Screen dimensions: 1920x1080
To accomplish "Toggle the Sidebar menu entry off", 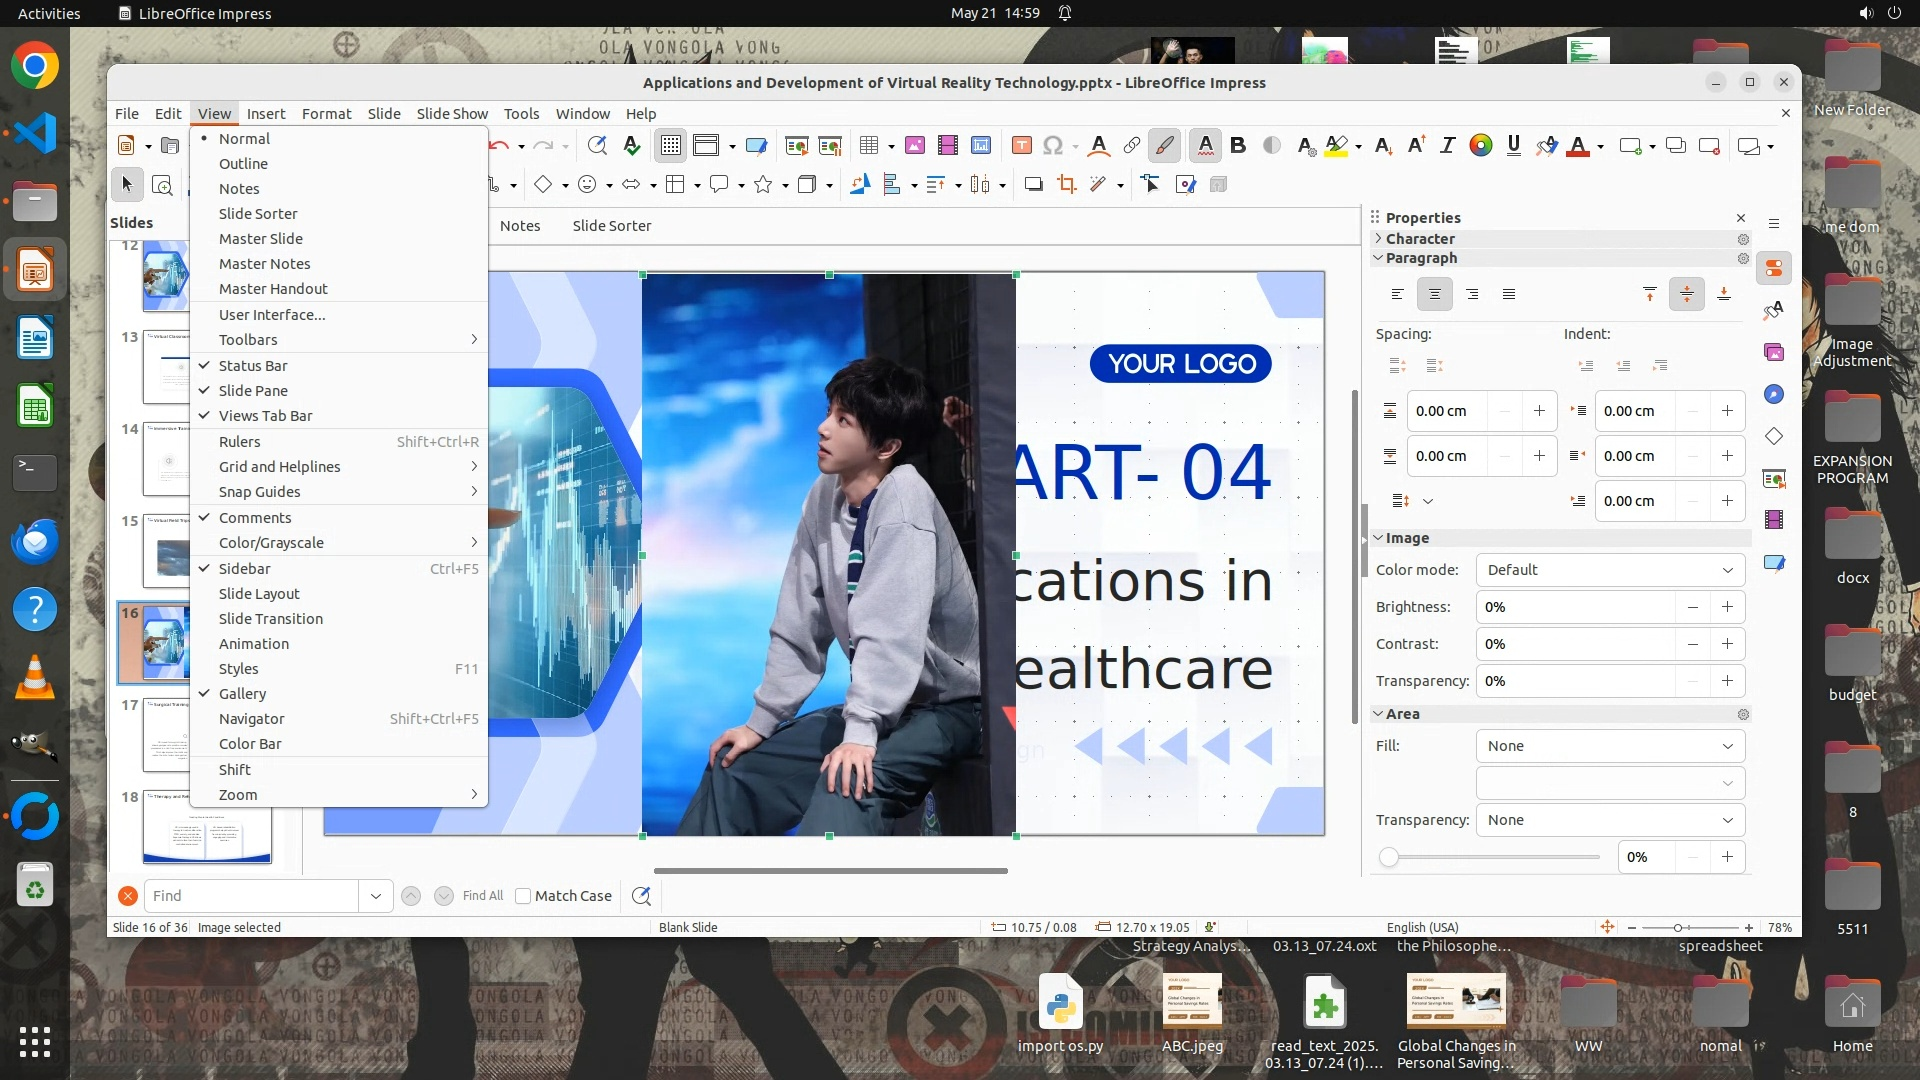I will [x=245, y=569].
